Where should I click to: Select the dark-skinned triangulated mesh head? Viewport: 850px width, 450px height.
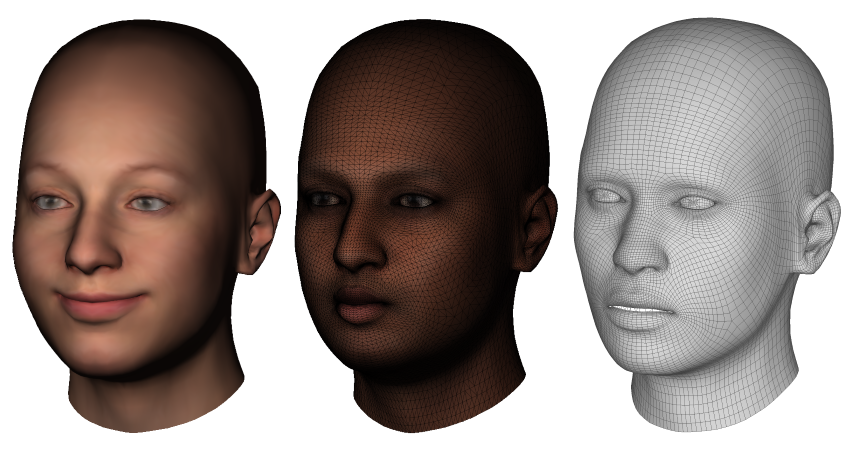[426, 226]
